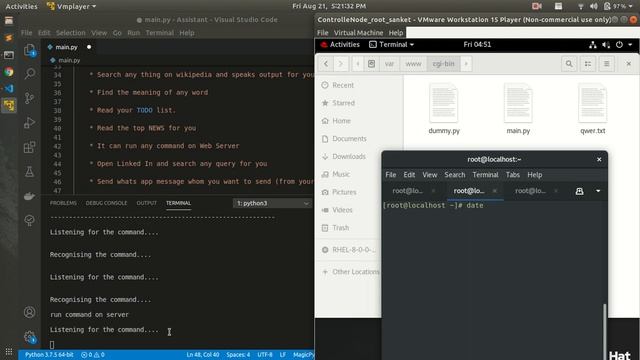Click errors and warnings count in status bar
This screenshot has width=640, height=360.
pyautogui.click(x=93, y=355)
